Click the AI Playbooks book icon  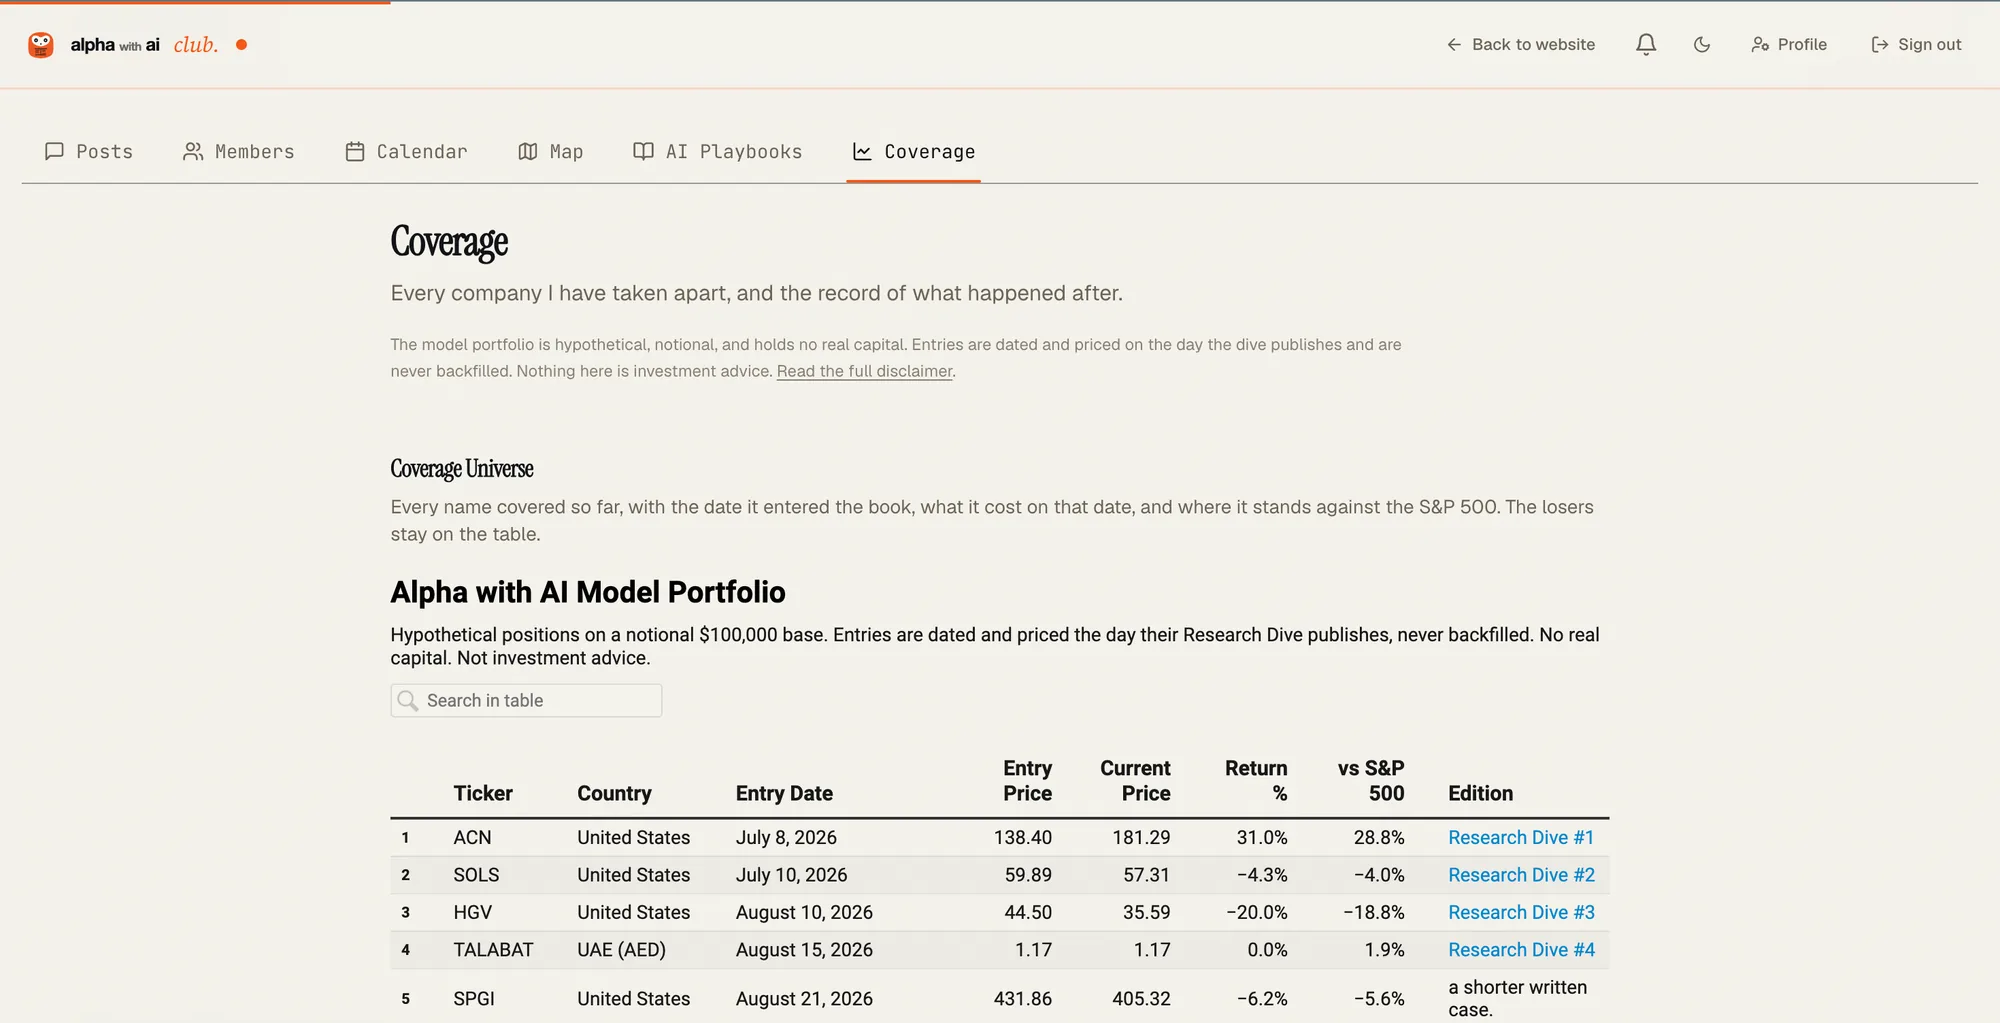(644, 151)
